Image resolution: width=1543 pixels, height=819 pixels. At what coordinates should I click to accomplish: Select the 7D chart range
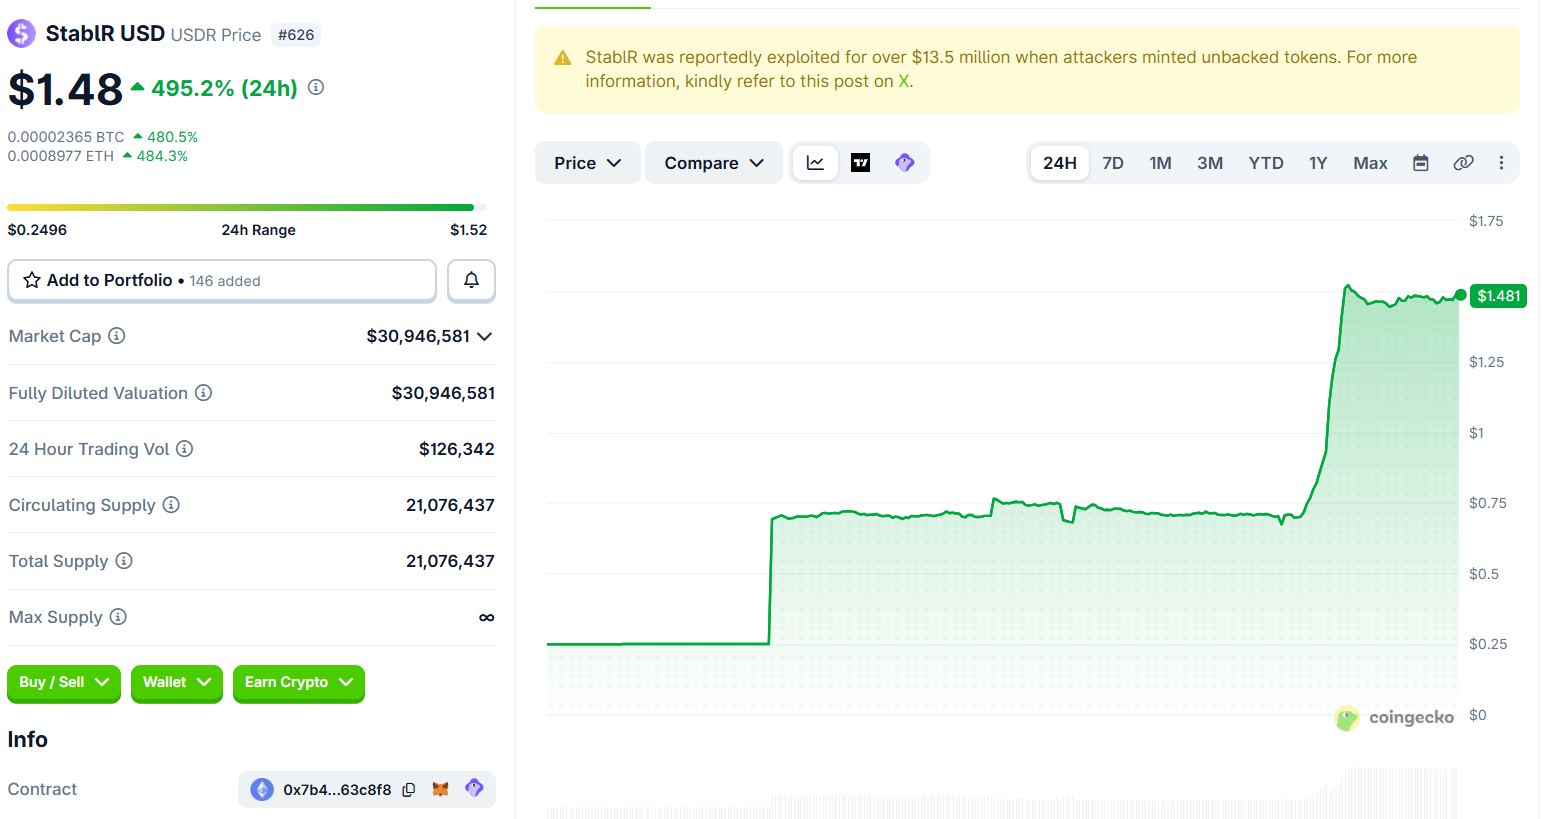1113,163
